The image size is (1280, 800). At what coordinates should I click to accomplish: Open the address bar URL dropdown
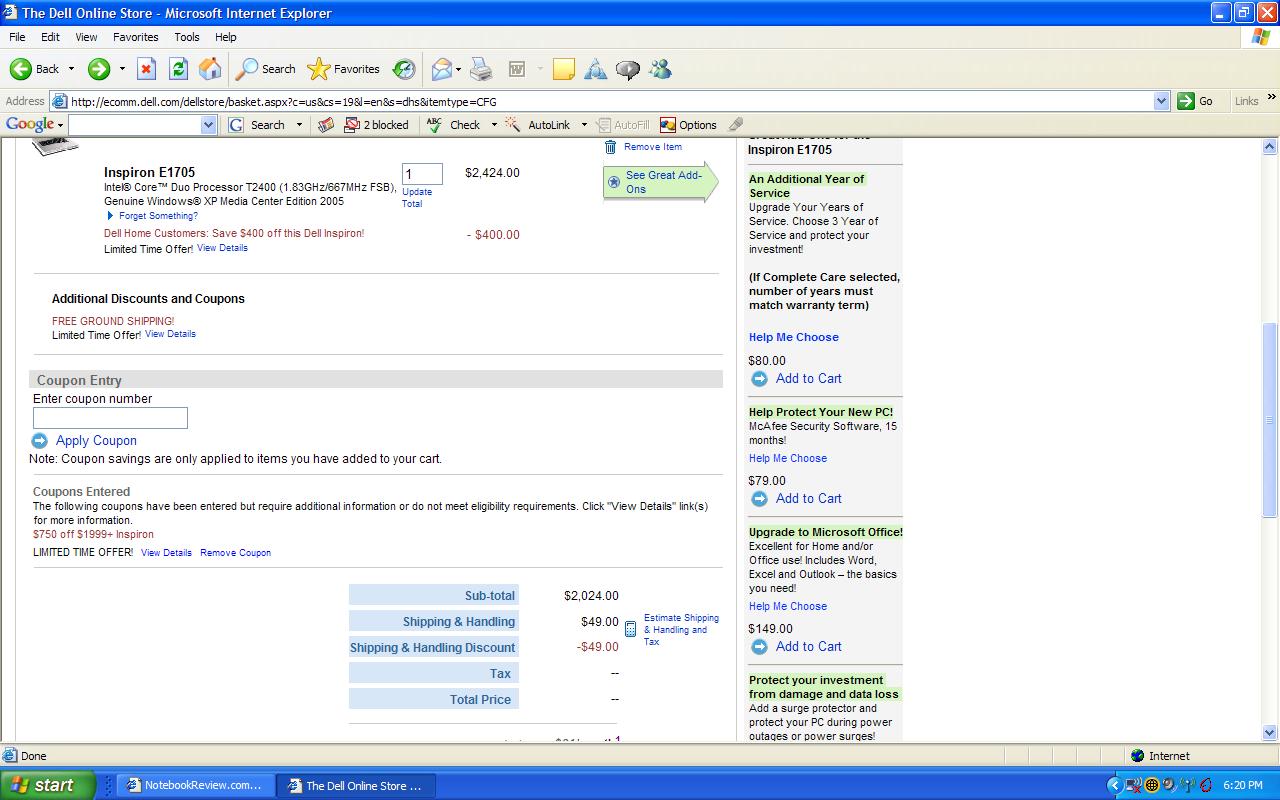(x=1161, y=101)
